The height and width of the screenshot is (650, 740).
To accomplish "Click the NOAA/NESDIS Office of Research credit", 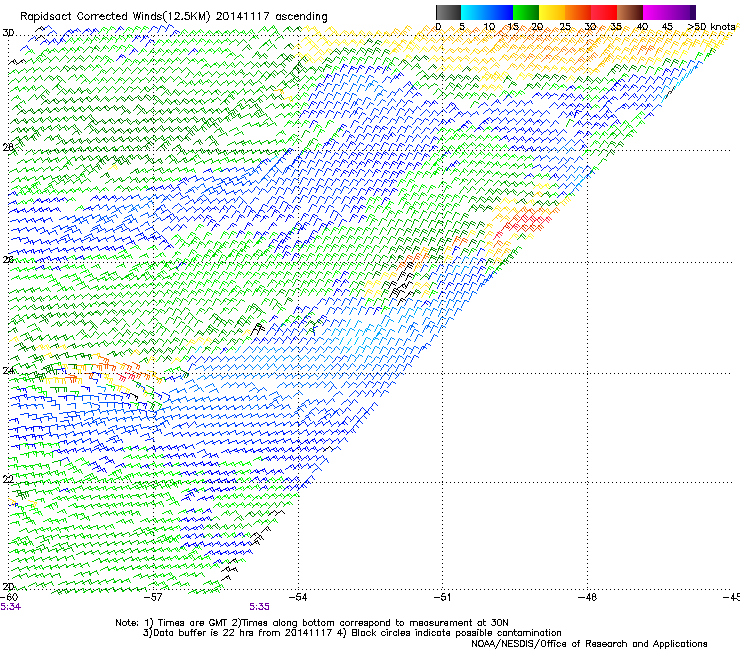I will 589,644.
